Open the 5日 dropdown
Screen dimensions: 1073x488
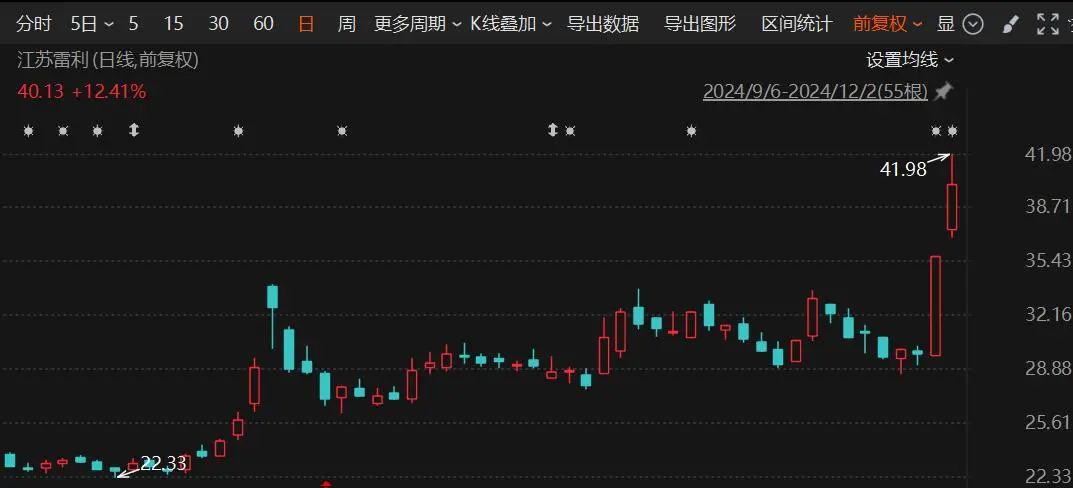click(92, 24)
